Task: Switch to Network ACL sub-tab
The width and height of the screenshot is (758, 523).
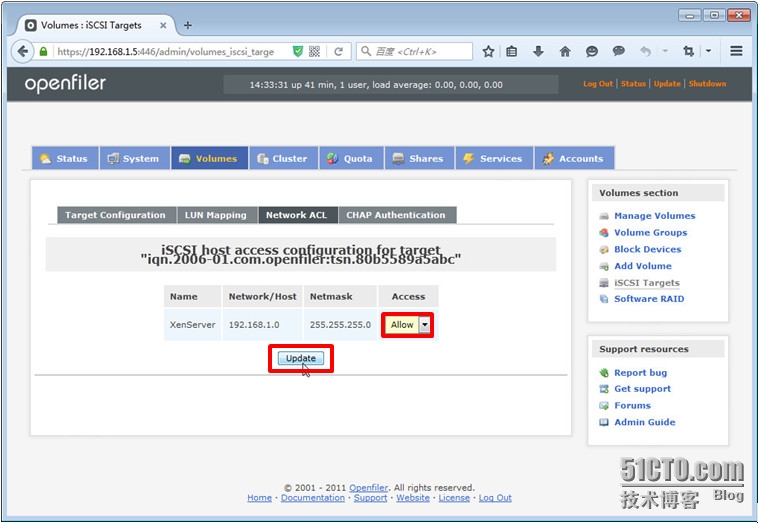Action: [x=298, y=215]
